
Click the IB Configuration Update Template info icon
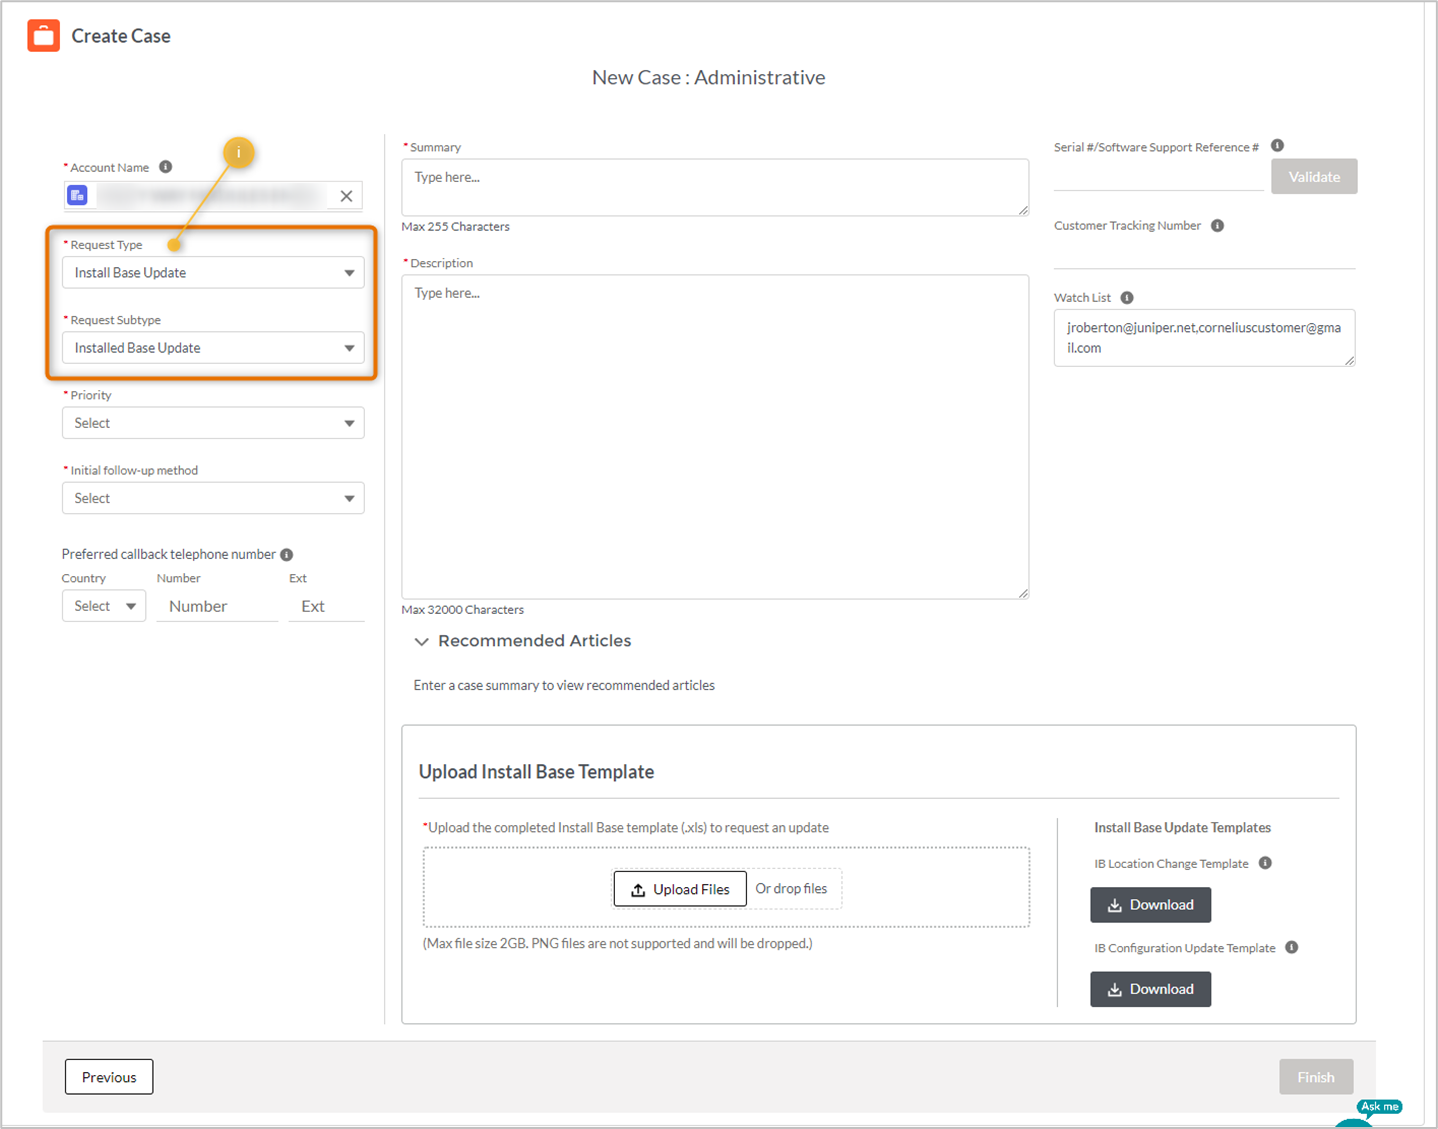[1291, 947]
